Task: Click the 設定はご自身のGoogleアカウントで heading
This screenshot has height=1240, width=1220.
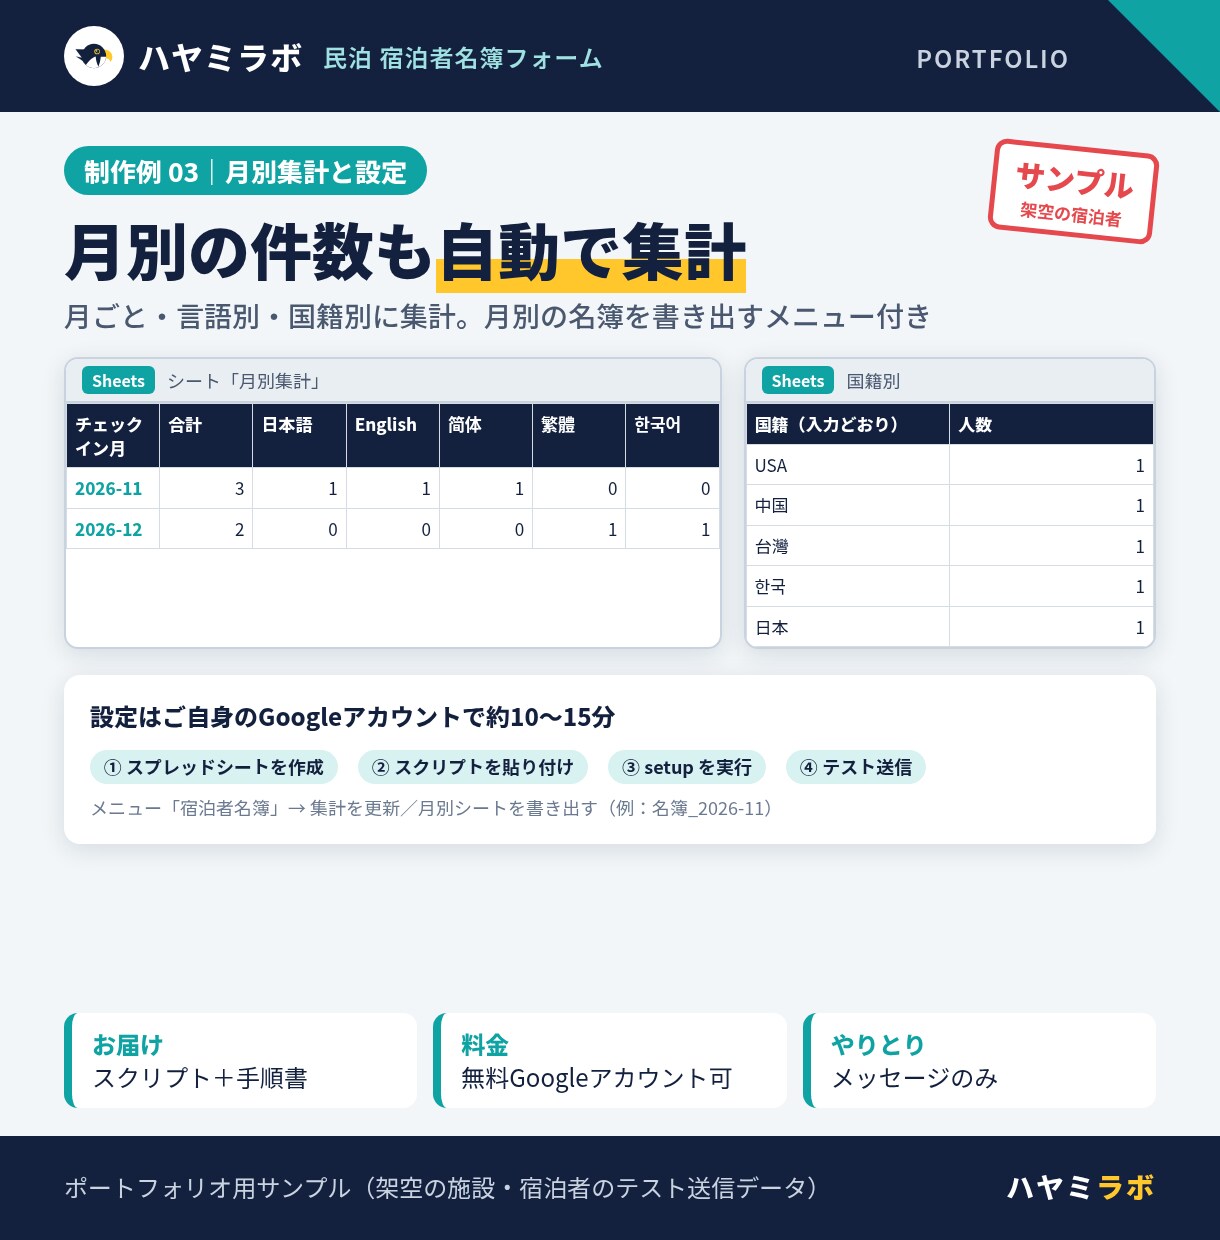Action: 352,717
